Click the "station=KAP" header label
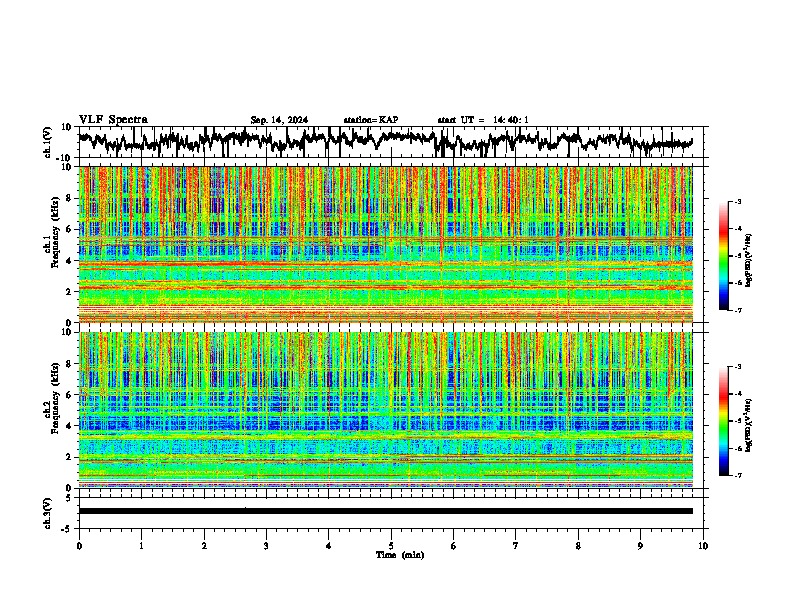 pos(371,120)
